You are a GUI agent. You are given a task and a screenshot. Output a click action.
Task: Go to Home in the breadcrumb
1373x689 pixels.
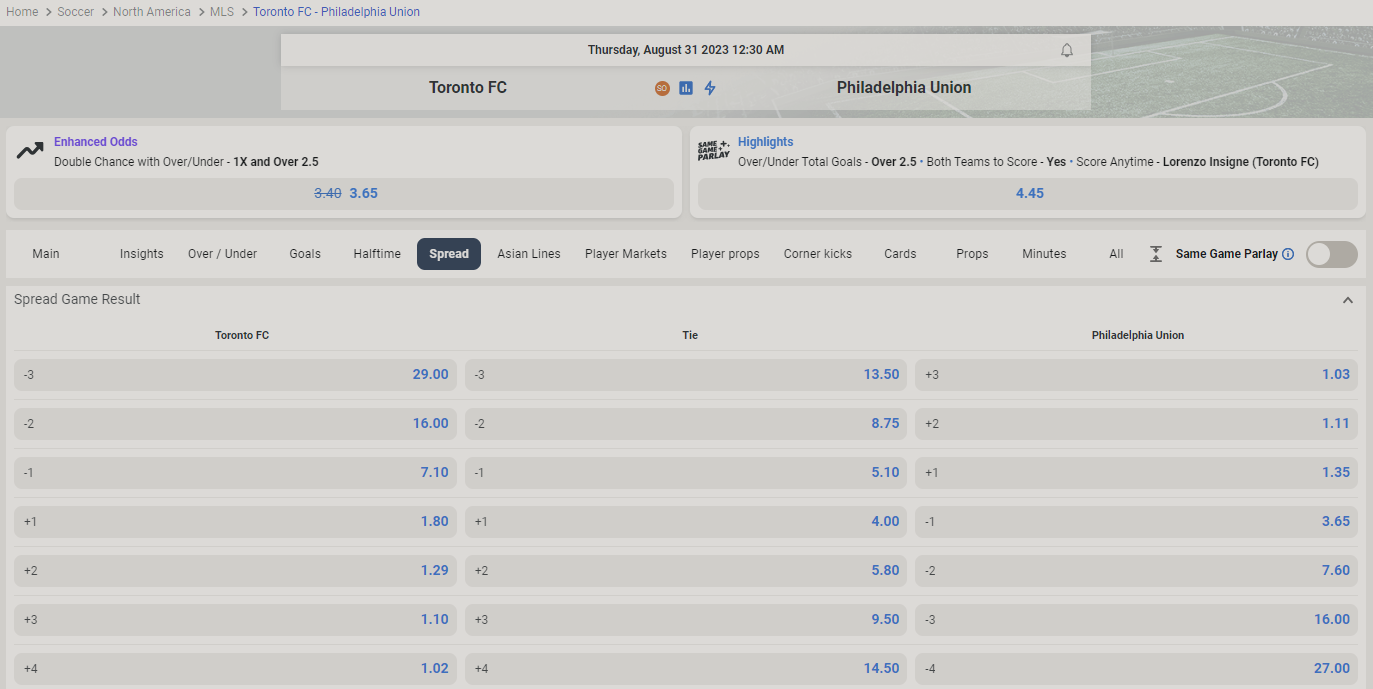click(22, 12)
